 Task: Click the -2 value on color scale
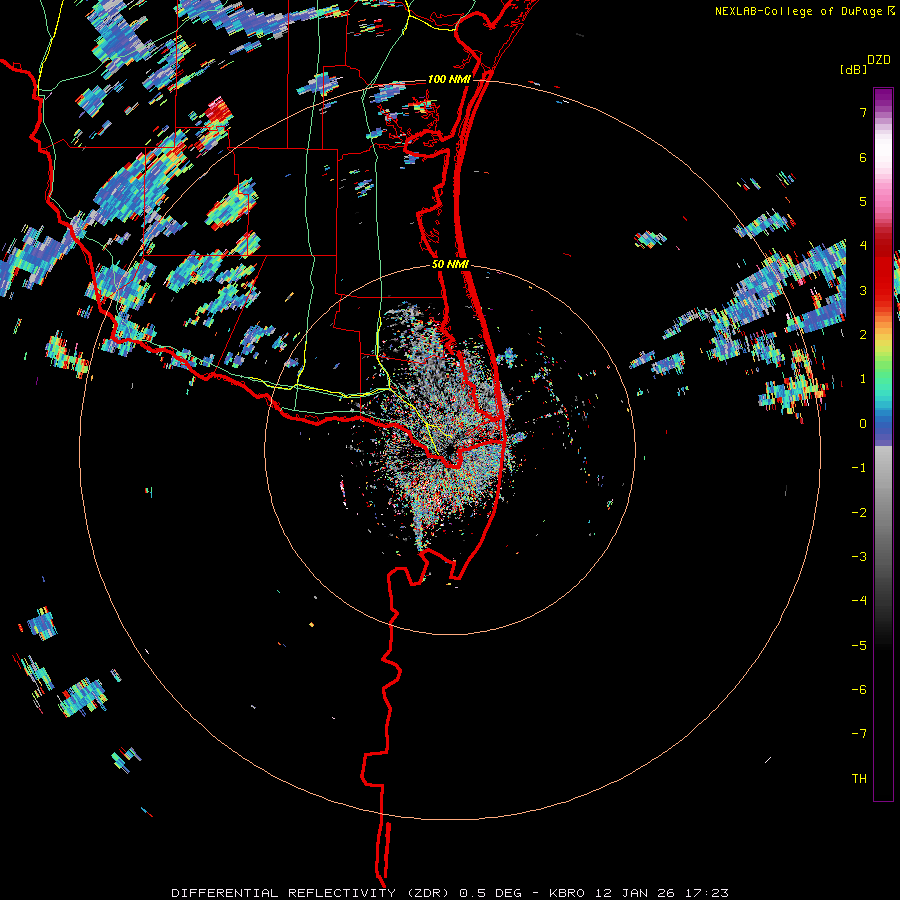point(859,513)
